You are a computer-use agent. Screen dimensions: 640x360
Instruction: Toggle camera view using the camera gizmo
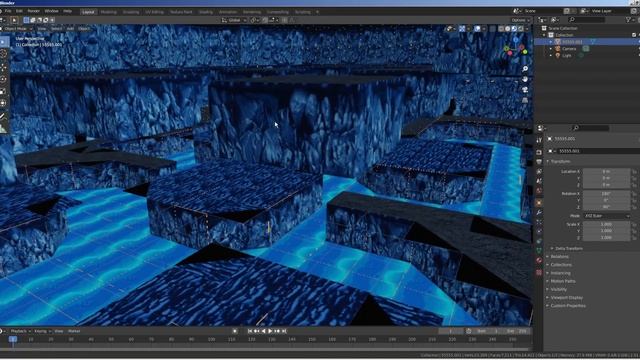point(525,89)
